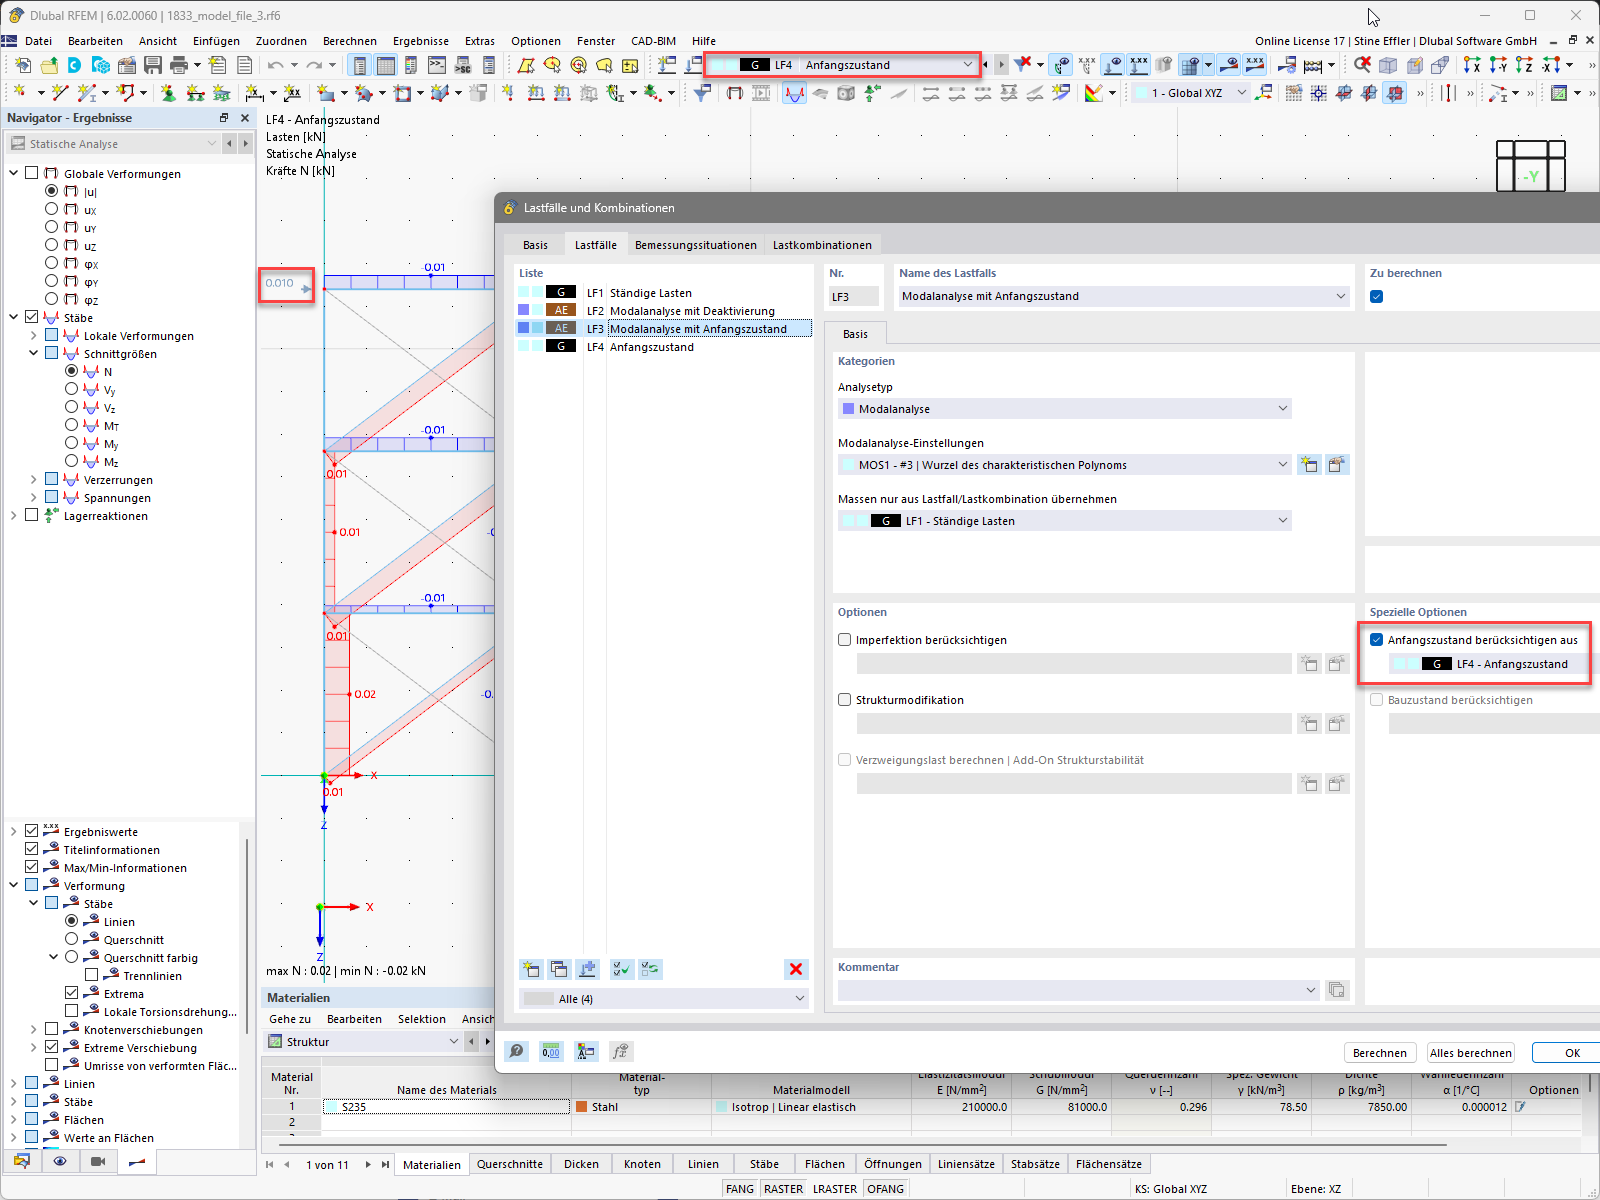Open the Extras menu

pos(480,41)
